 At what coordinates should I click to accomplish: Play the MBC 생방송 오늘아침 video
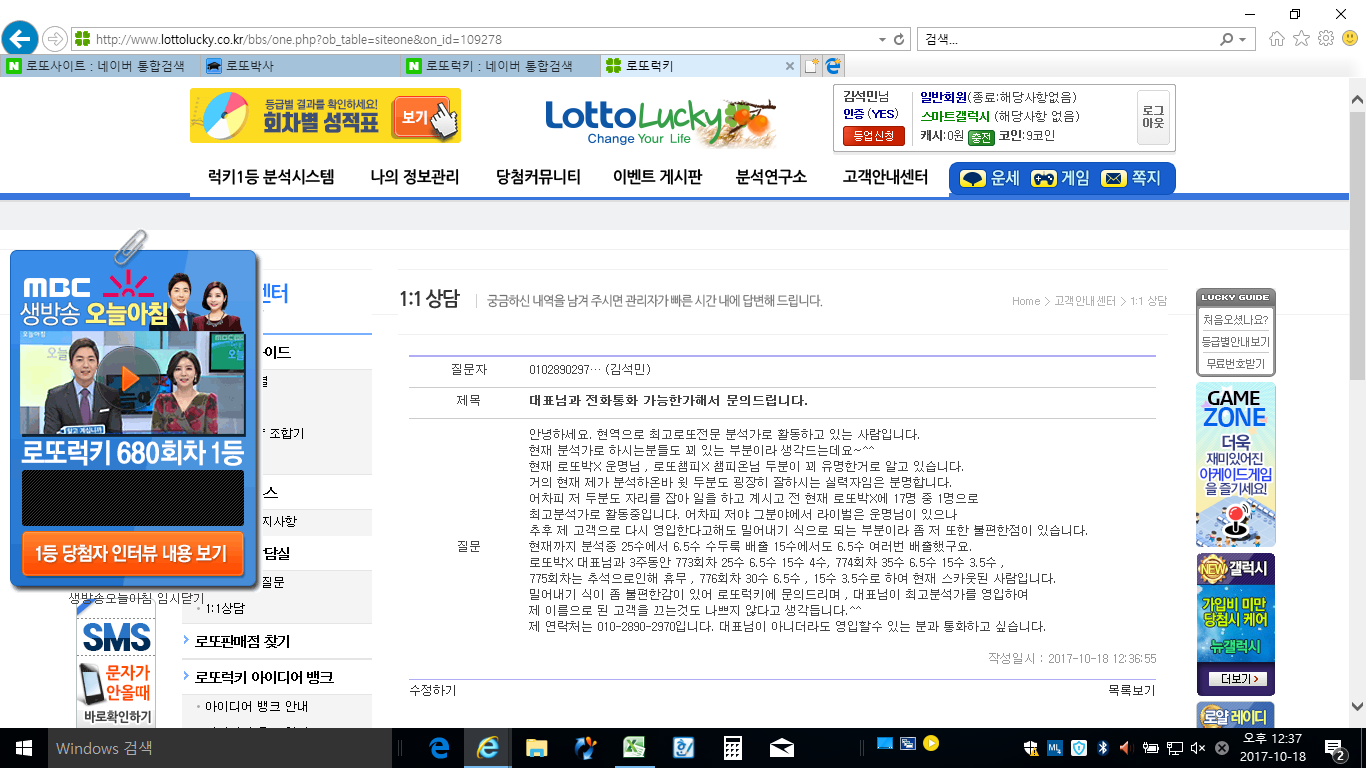click(x=130, y=379)
